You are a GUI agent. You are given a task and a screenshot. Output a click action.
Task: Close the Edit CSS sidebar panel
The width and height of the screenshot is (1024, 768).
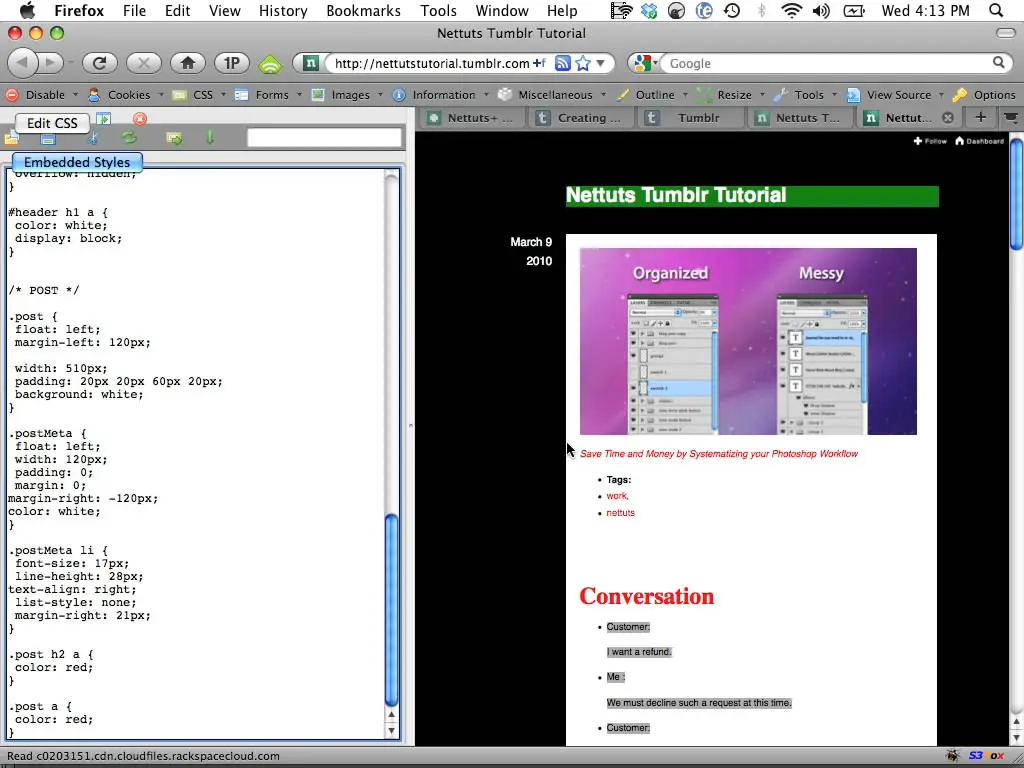tap(140, 119)
